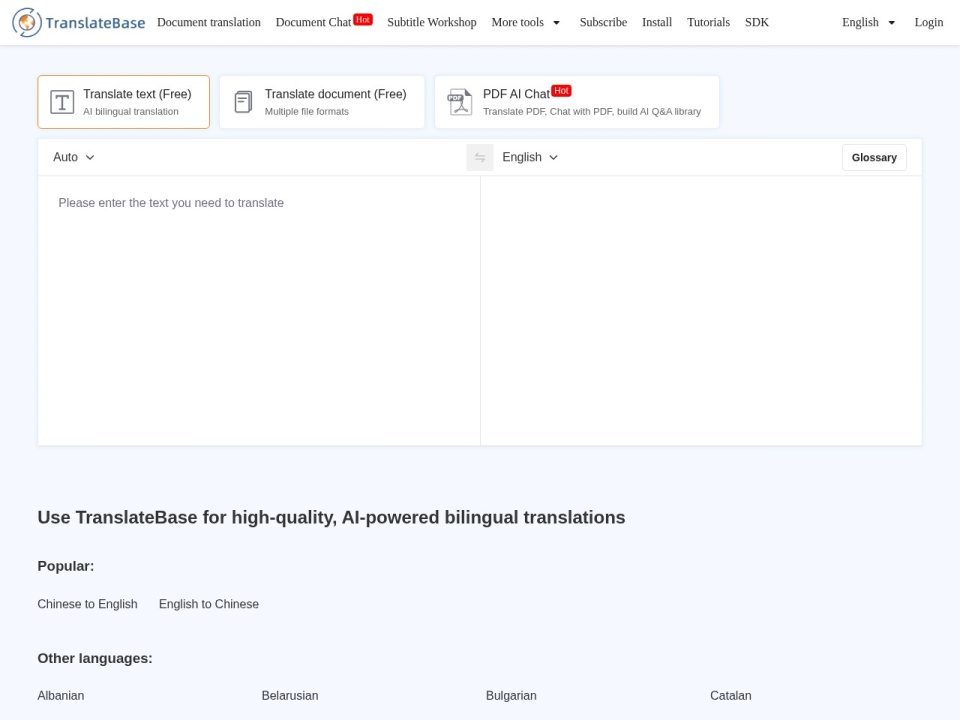
Task: Open Chinese to English translation link
Action: pyautogui.click(x=88, y=604)
